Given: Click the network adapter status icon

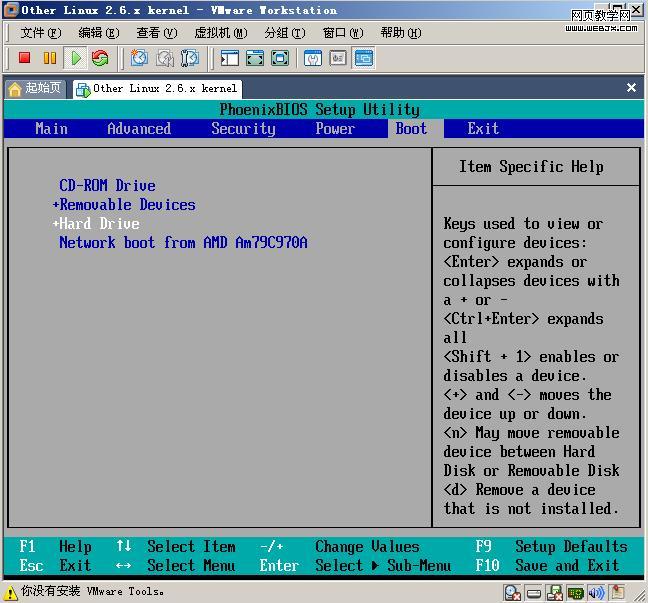Looking at the screenshot, I should [x=575, y=593].
